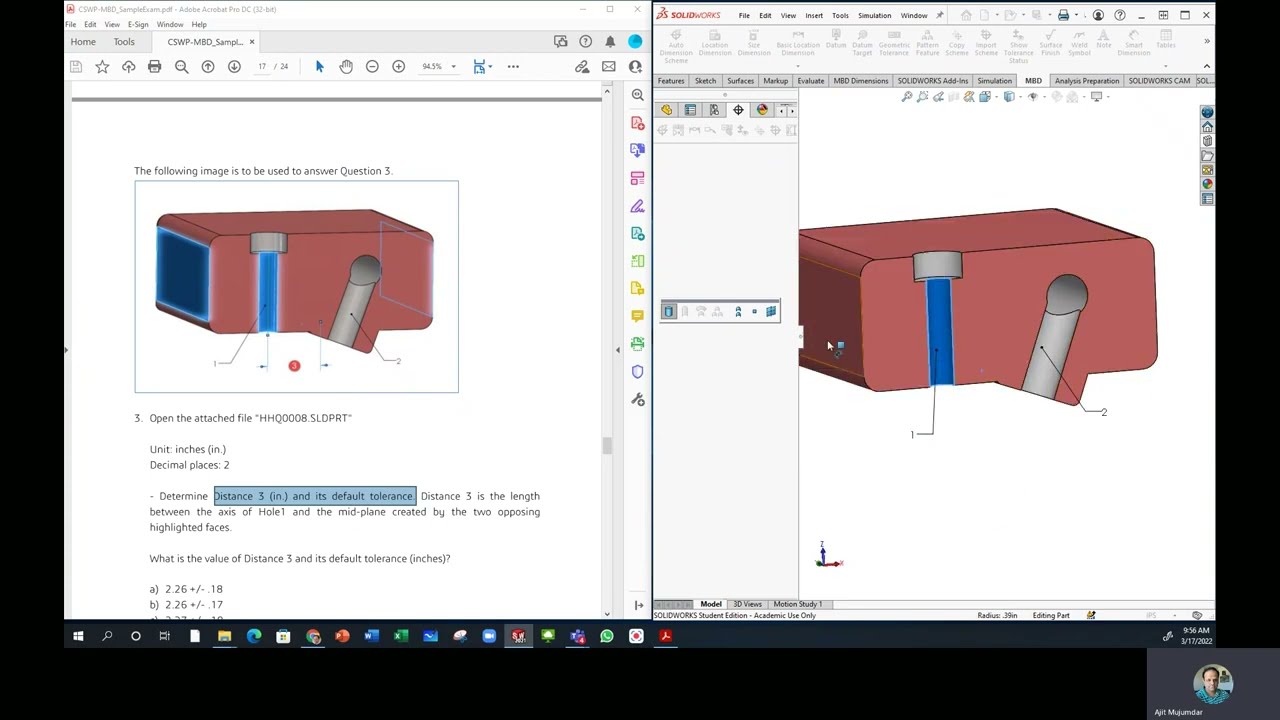The width and height of the screenshot is (1280, 720).
Task: Open the SolidWorks print options dropdown arrow
Action: tap(1076, 15)
